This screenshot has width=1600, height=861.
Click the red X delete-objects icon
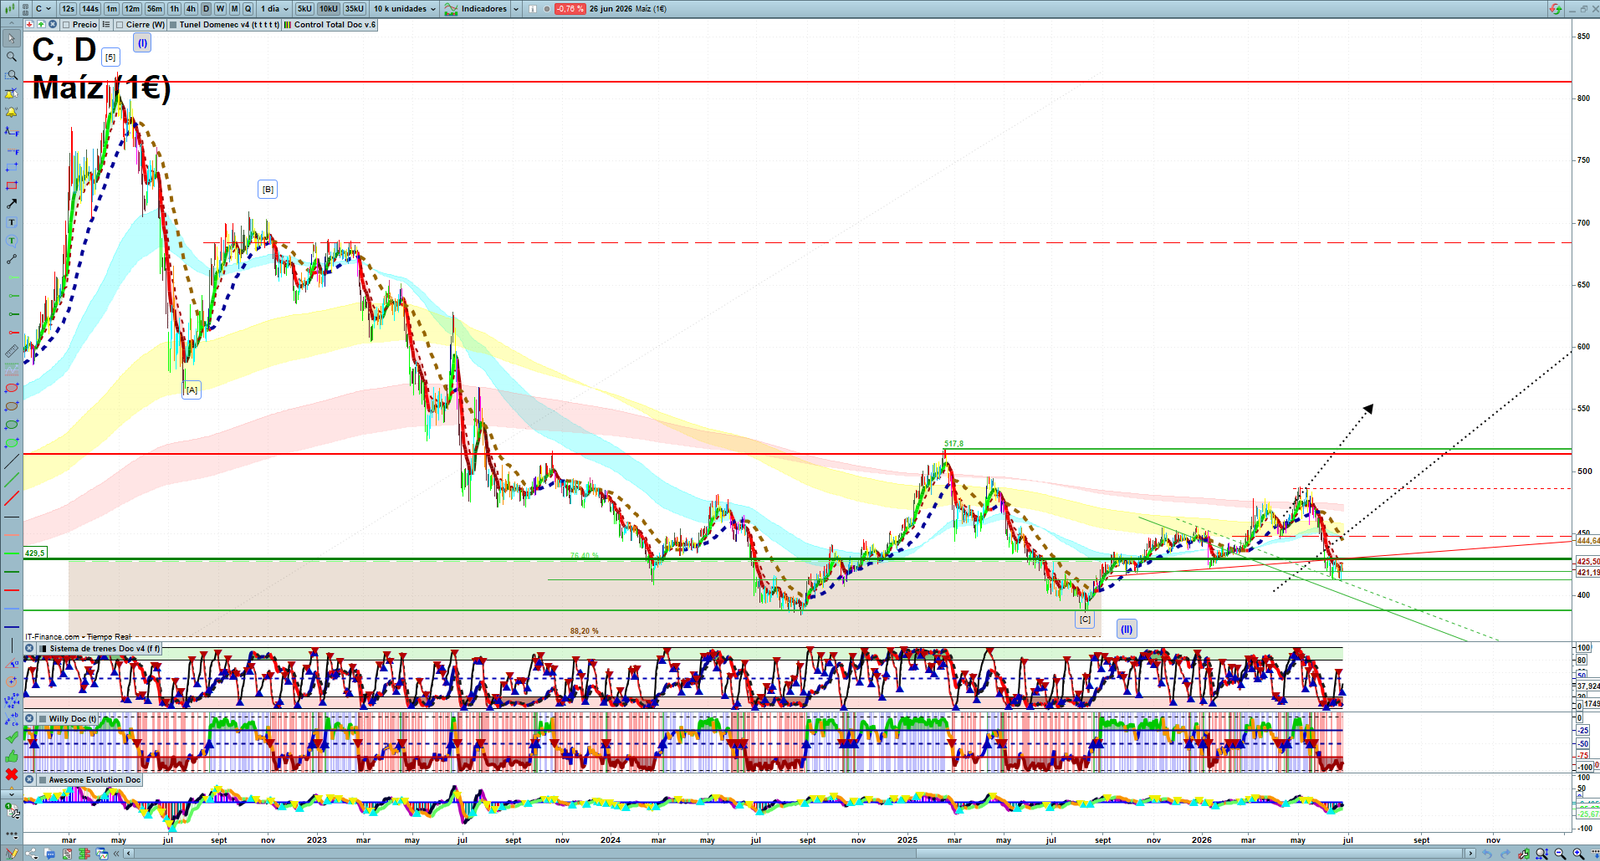click(12, 774)
